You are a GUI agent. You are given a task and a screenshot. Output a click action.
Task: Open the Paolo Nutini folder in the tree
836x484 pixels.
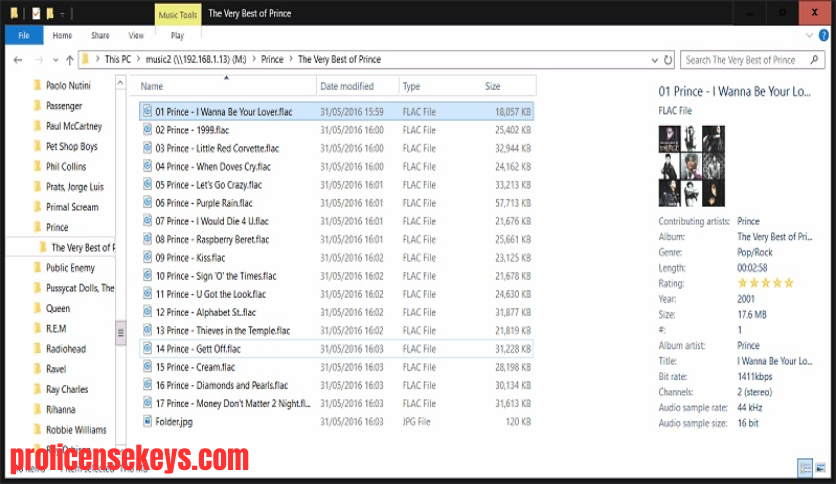[68, 85]
